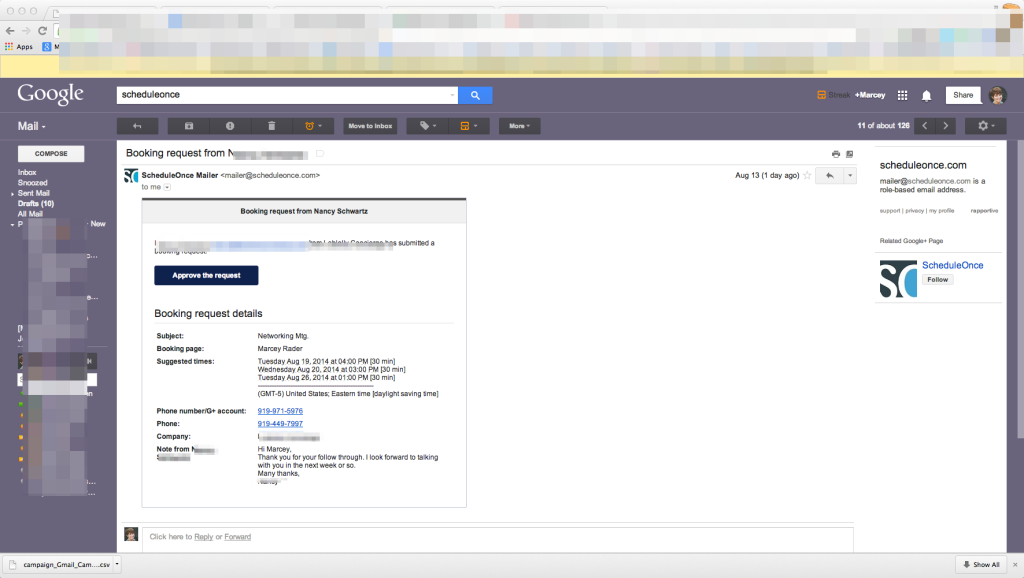Click your own avatar beside the reply box
The width and height of the screenshot is (1024, 578).
[x=131, y=535]
